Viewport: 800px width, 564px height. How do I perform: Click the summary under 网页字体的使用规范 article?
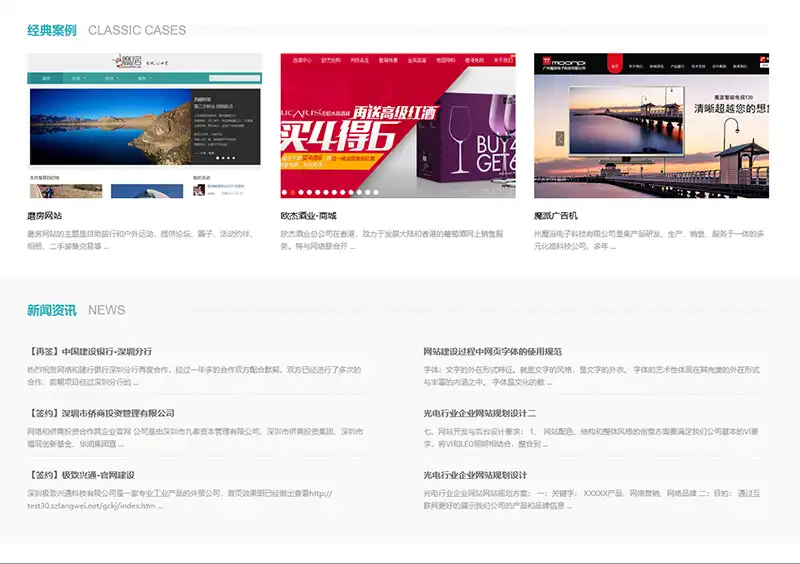(x=590, y=375)
